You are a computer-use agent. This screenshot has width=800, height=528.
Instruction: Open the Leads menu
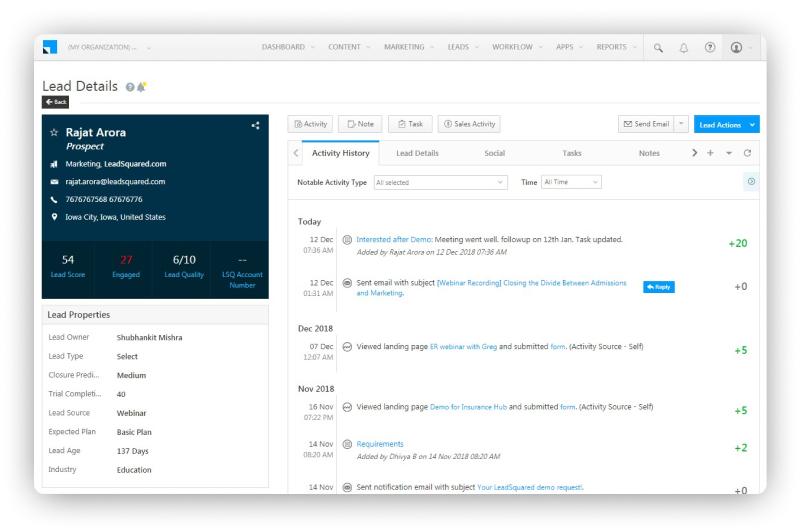tap(463, 47)
